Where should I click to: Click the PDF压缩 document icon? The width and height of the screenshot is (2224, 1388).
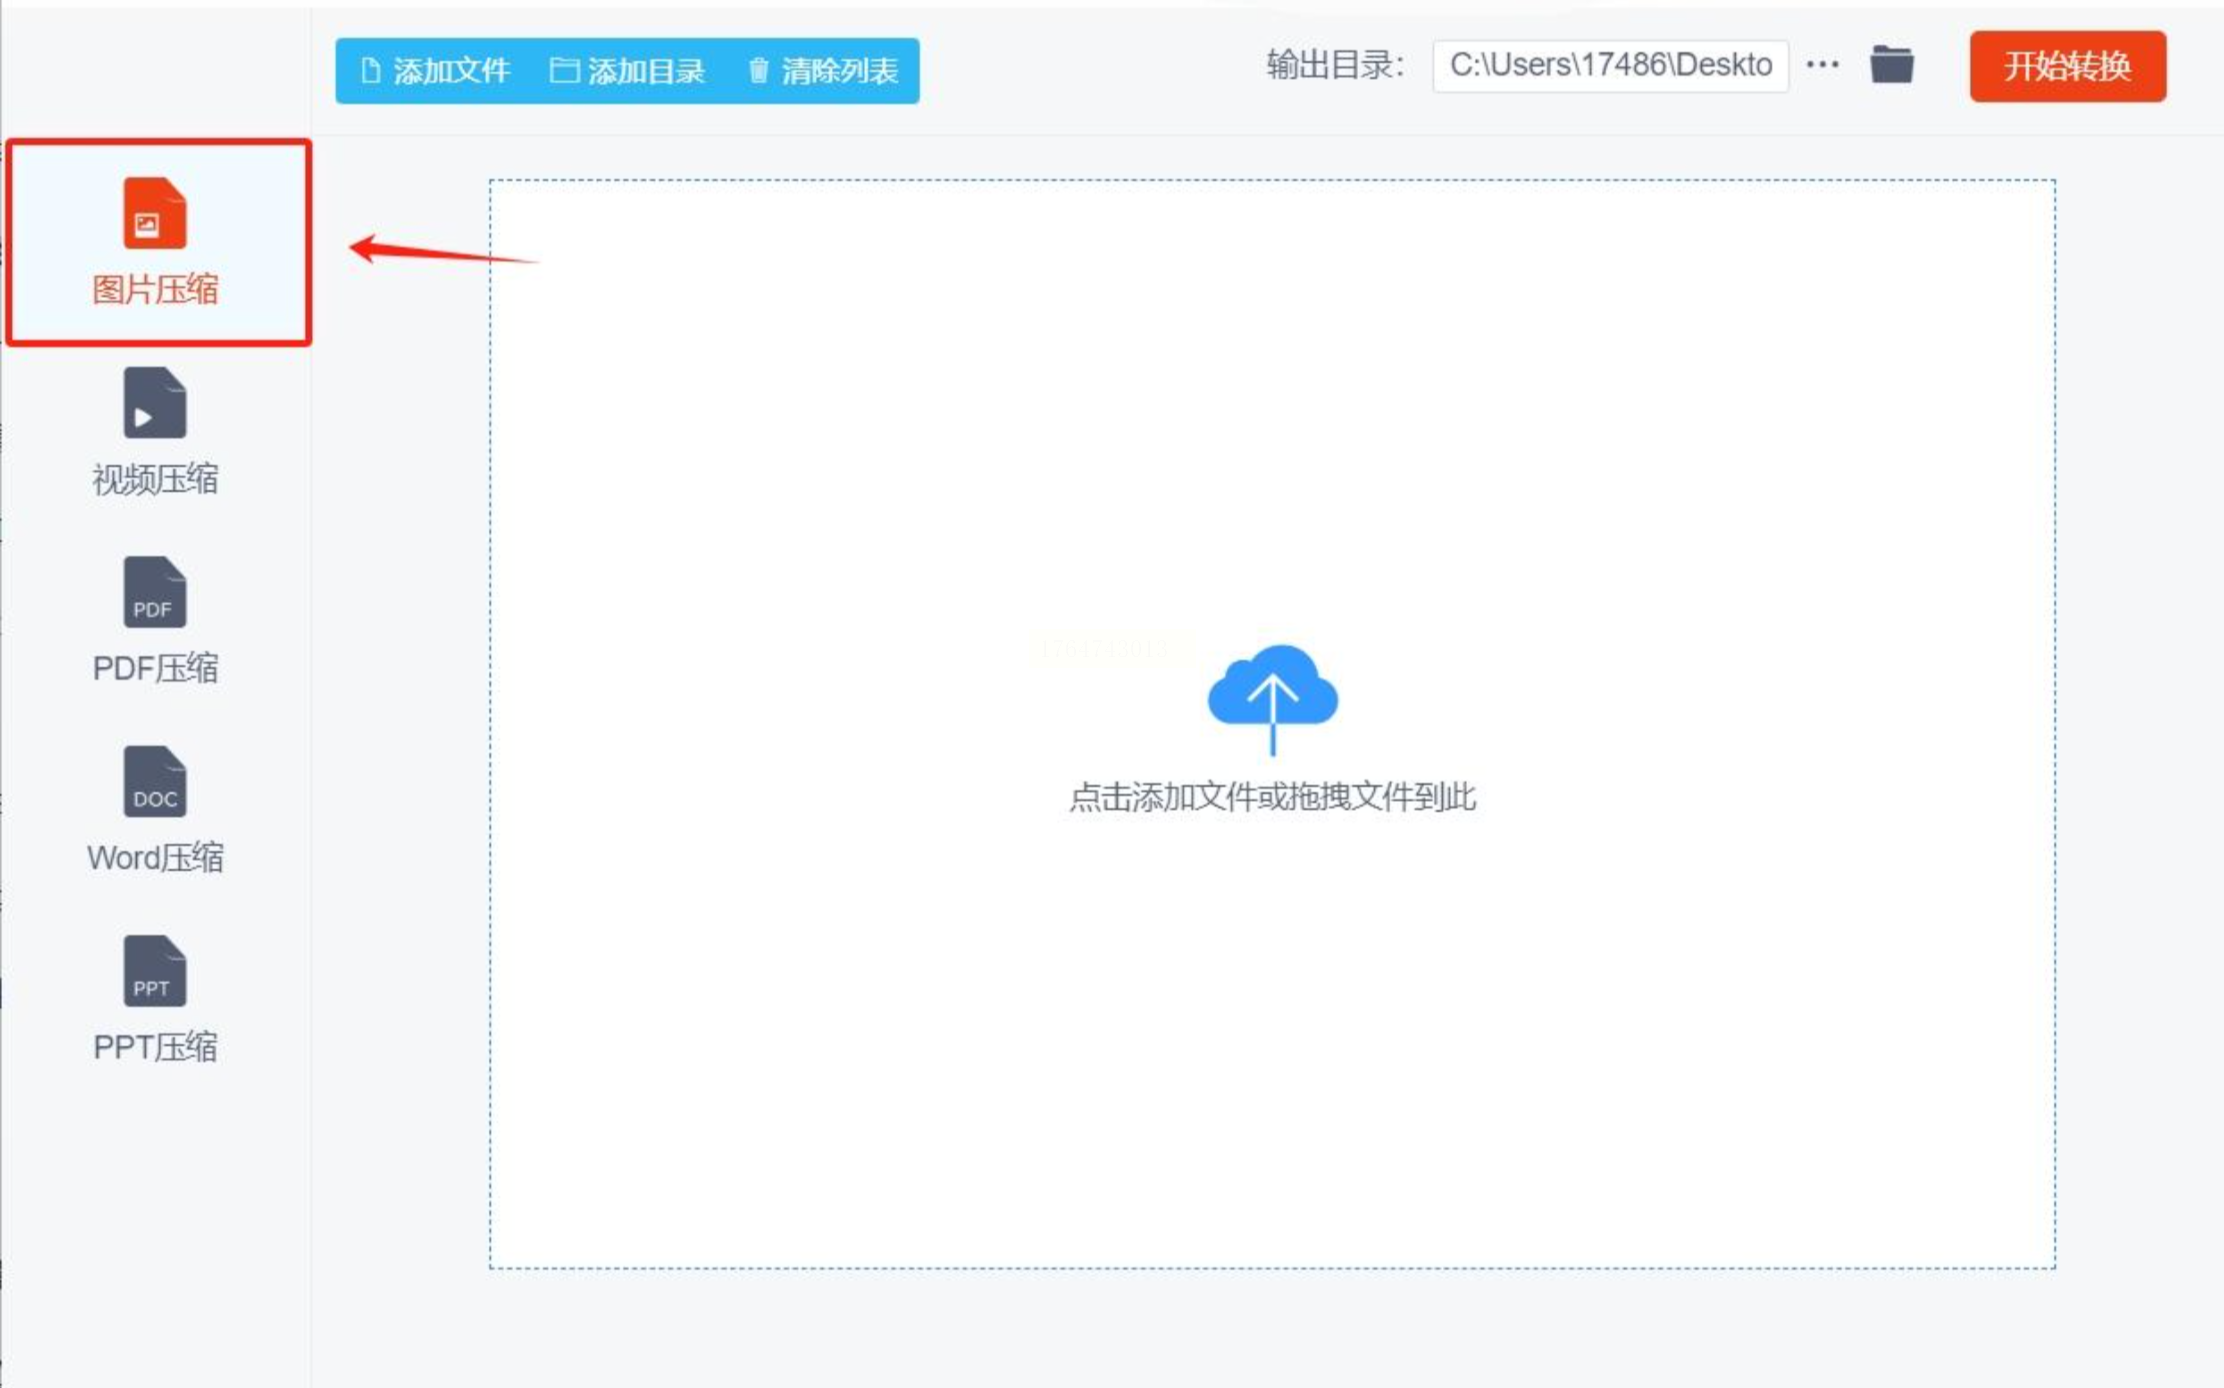tap(154, 592)
